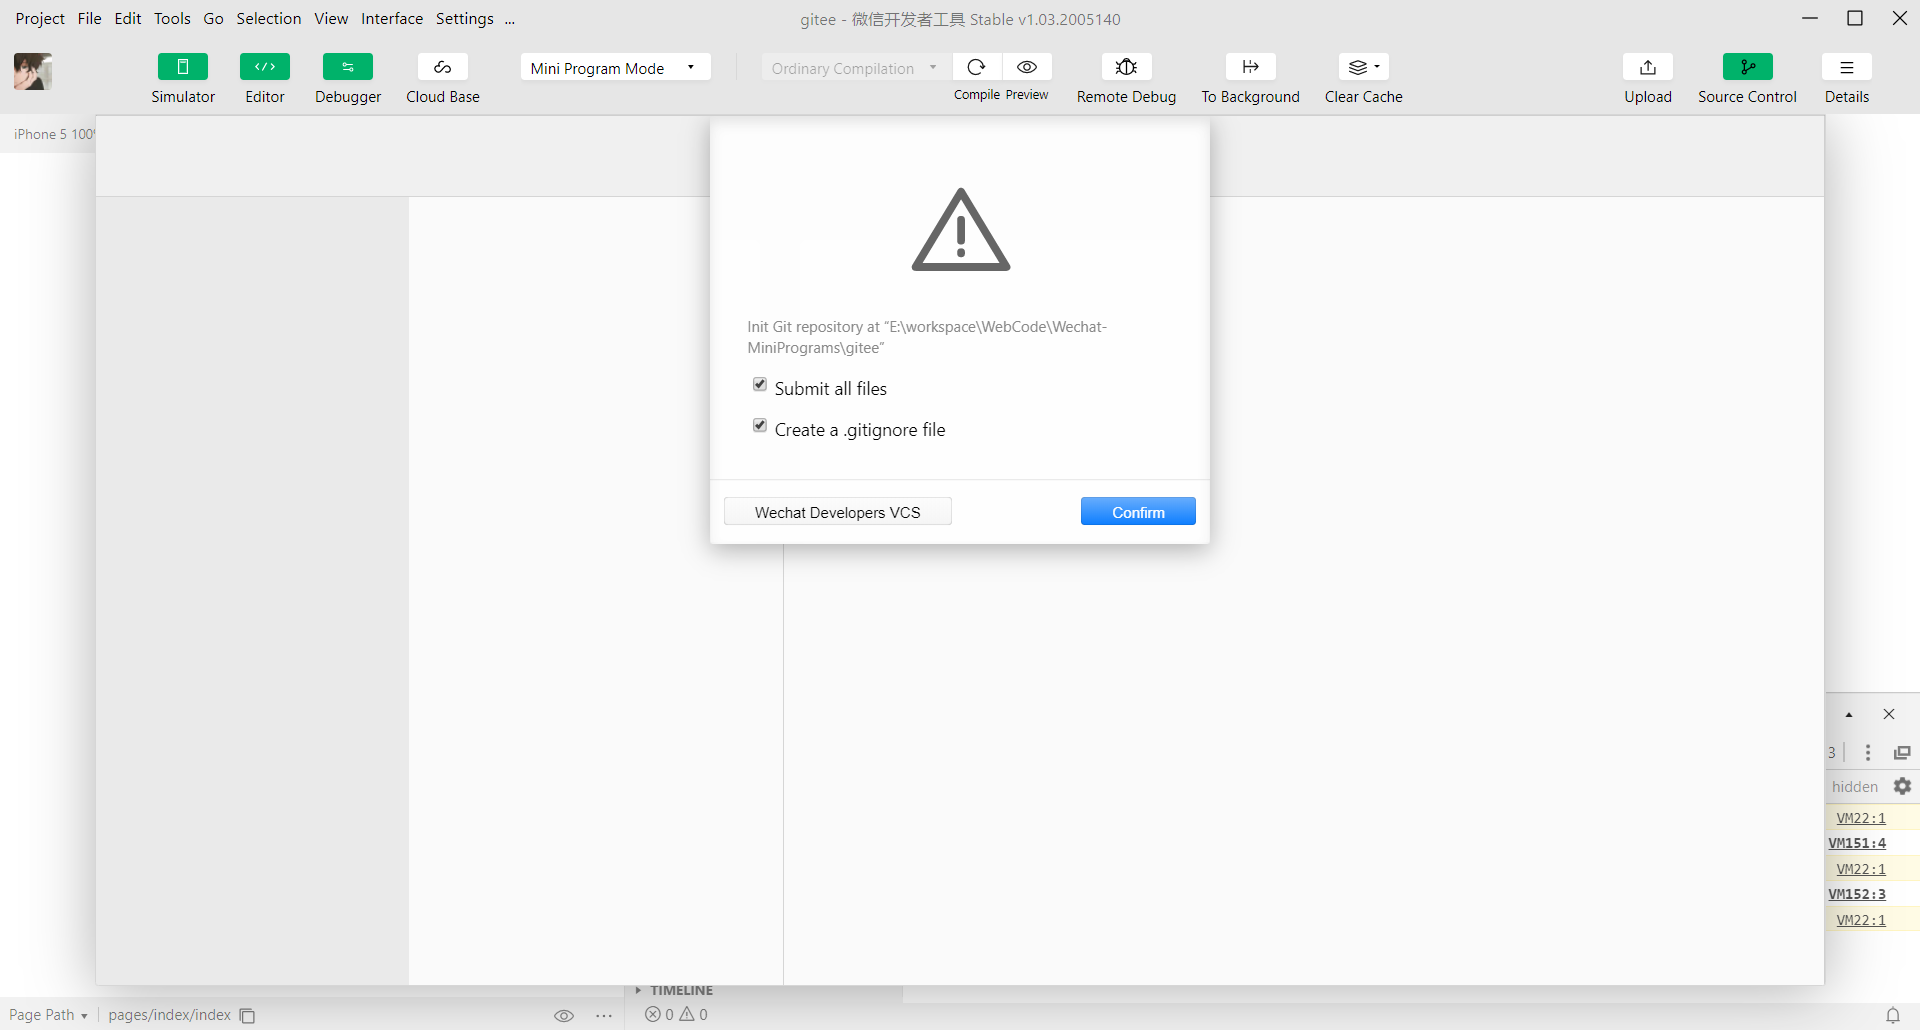This screenshot has width=1920, height=1030.
Task: Click the Wechat Developers VCS button
Action: coord(838,512)
